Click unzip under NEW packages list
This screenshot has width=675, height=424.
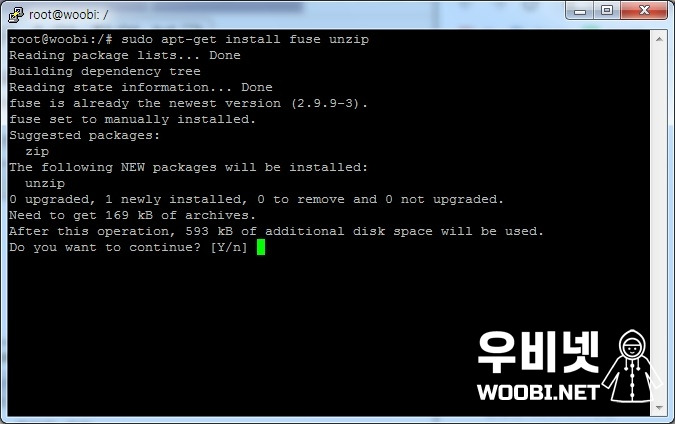pos(45,183)
